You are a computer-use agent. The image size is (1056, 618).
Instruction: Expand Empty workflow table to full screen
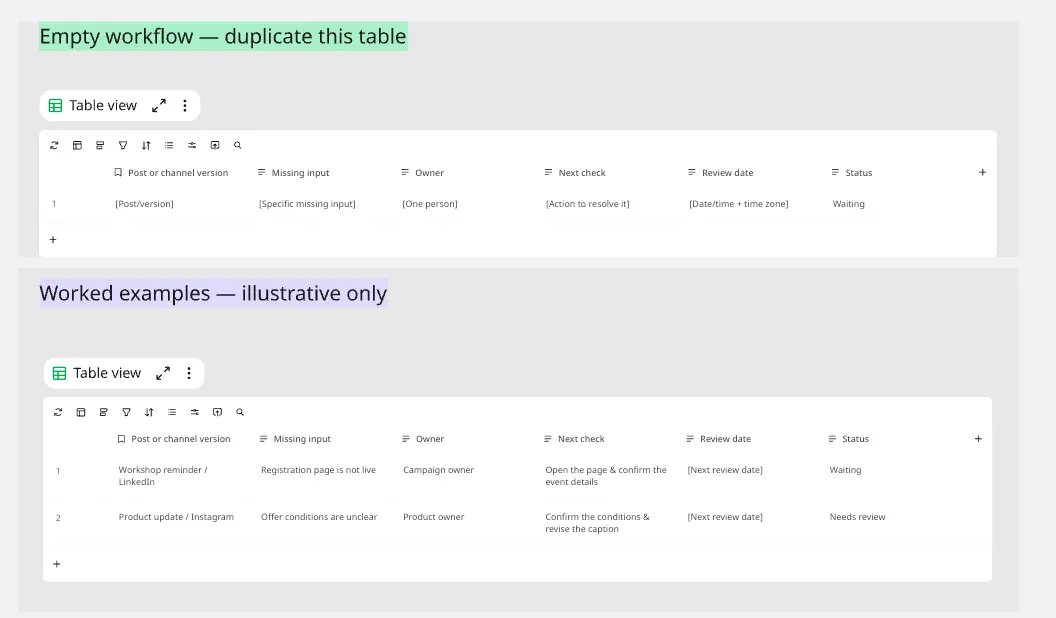click(159, 106)
